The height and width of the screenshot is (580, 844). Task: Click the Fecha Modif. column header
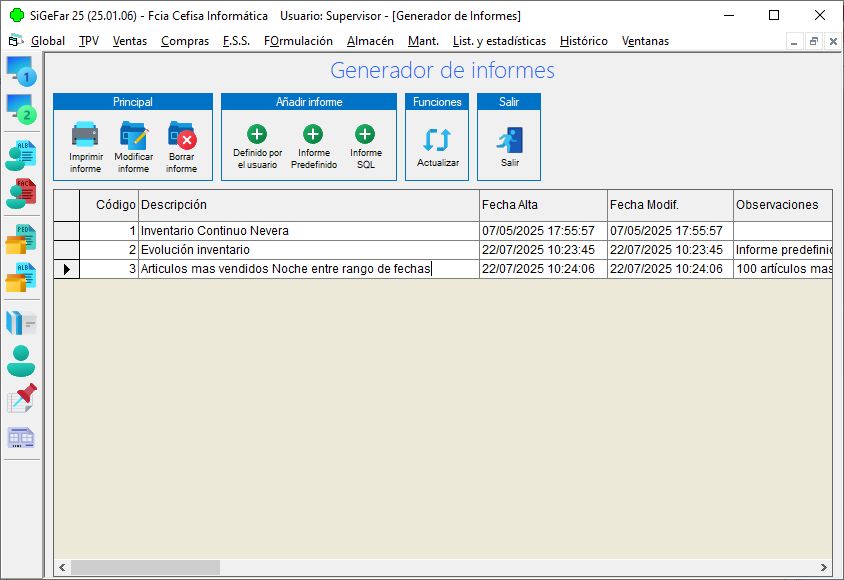pos(670,205)
